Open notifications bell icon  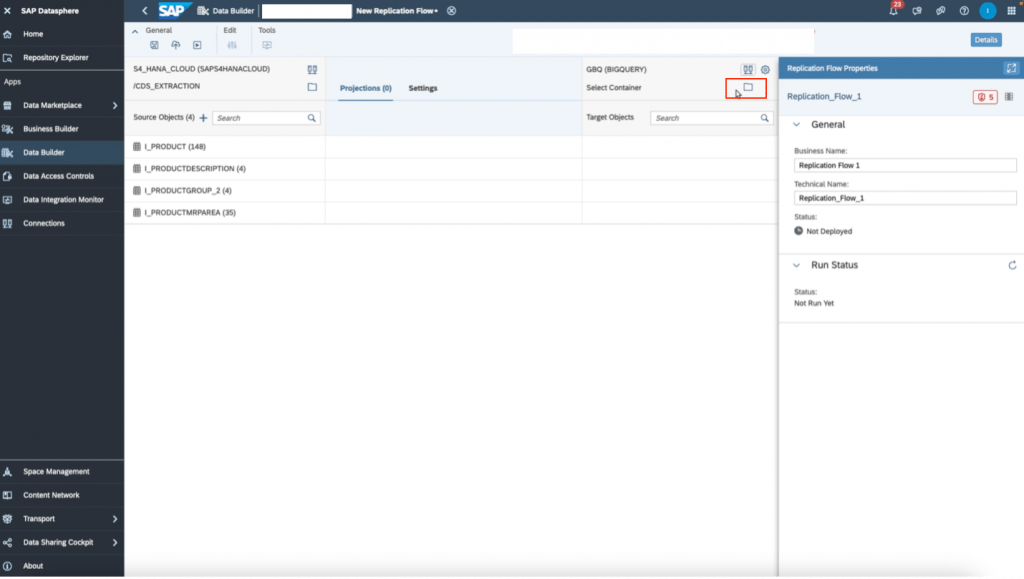893,10
